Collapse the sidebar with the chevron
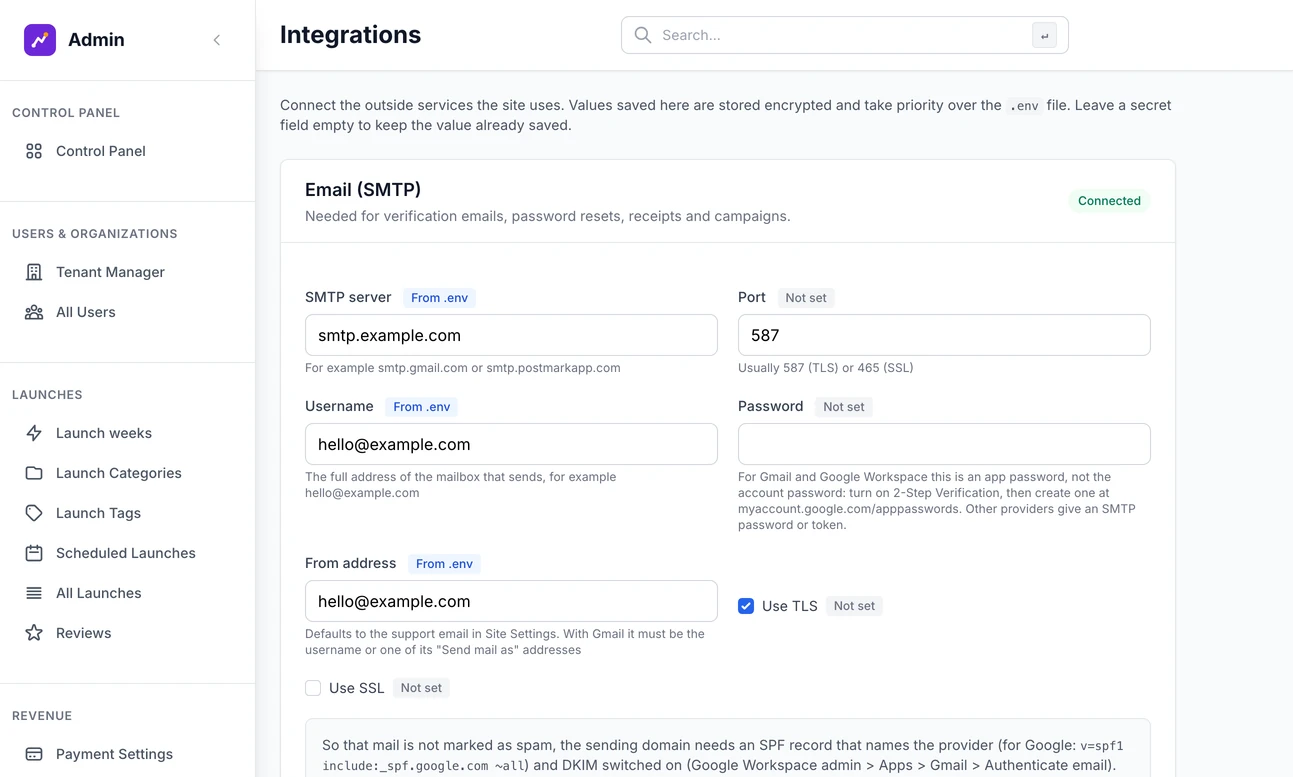 point(217,40)
